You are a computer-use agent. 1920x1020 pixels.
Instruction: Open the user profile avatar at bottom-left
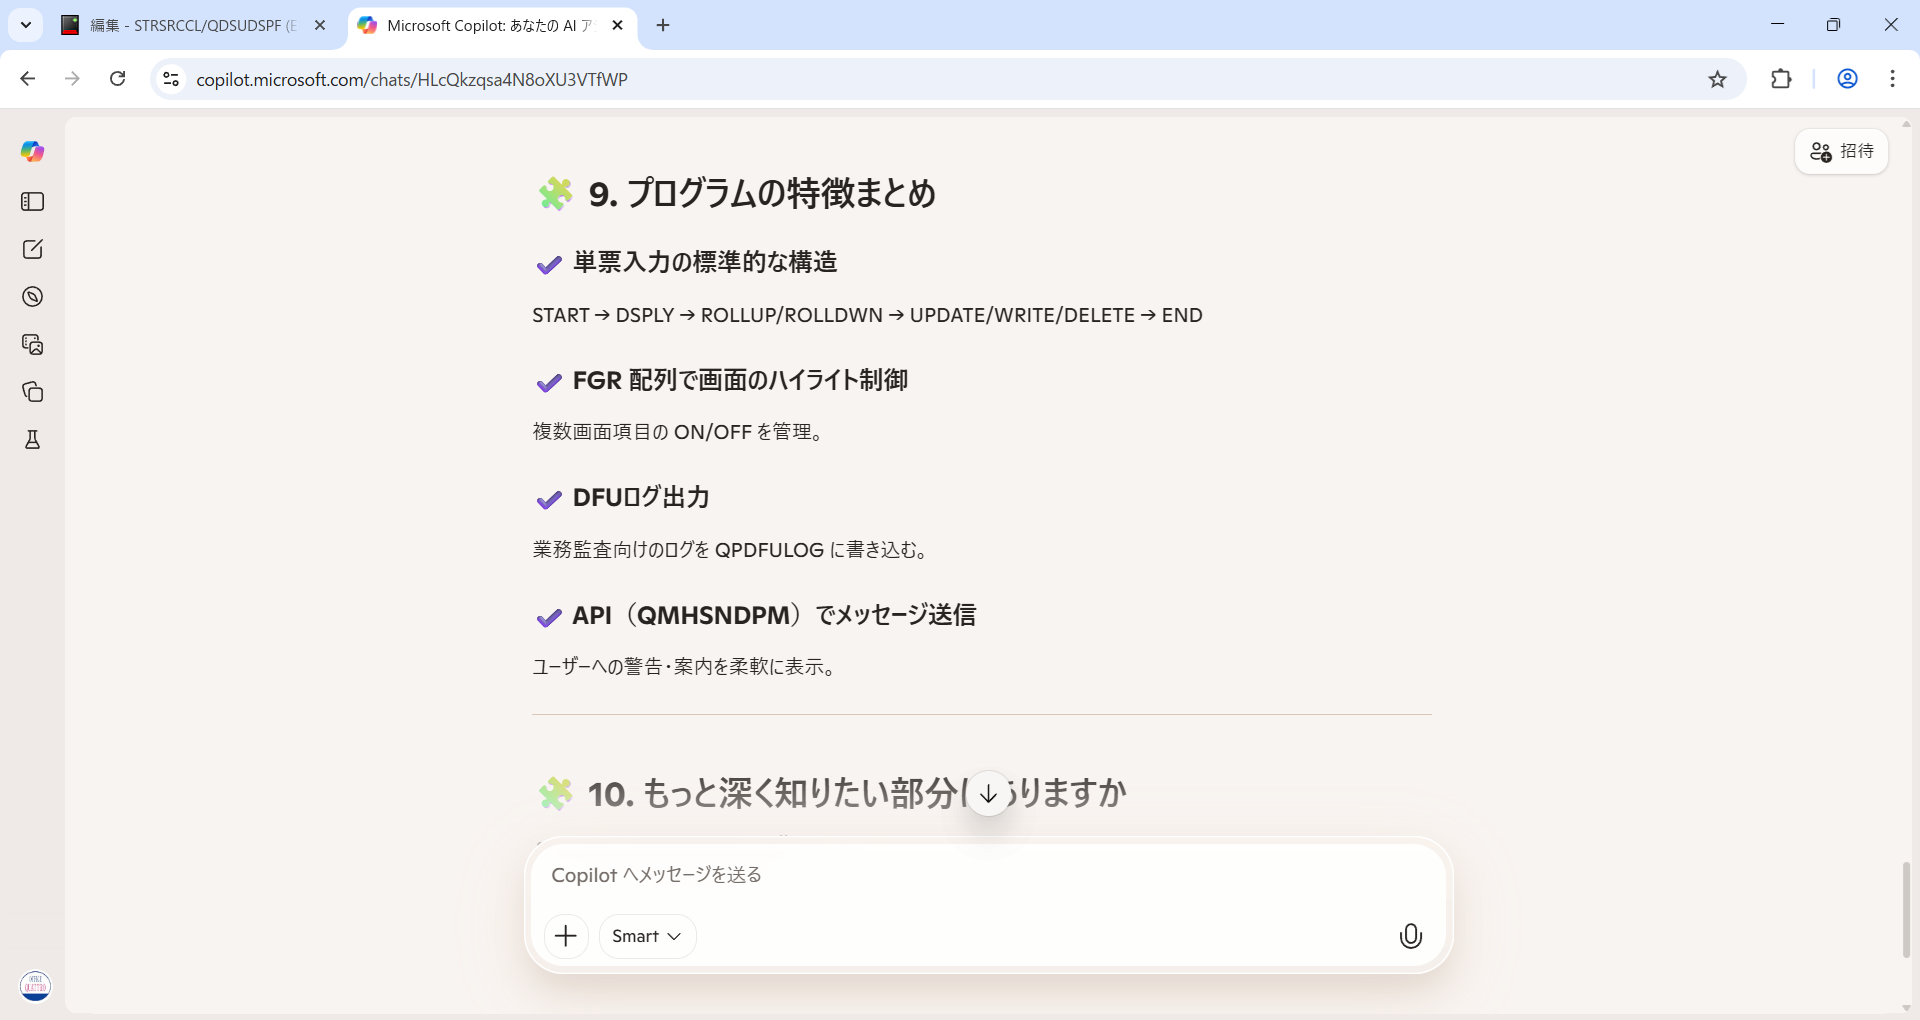[x=35, y=986]
